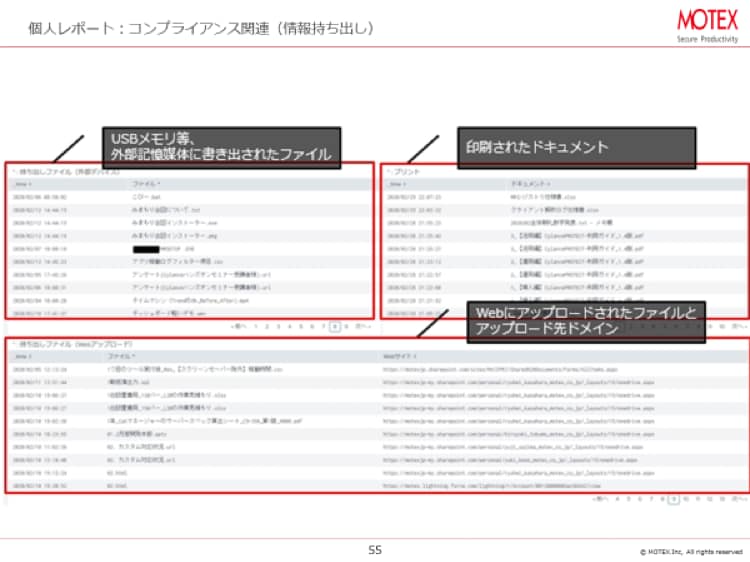This screenshot has height=562, width=750.
Task: Open the クライアント解析ログ仕様書.xlsx print row
Action: (x=554, y=211)
